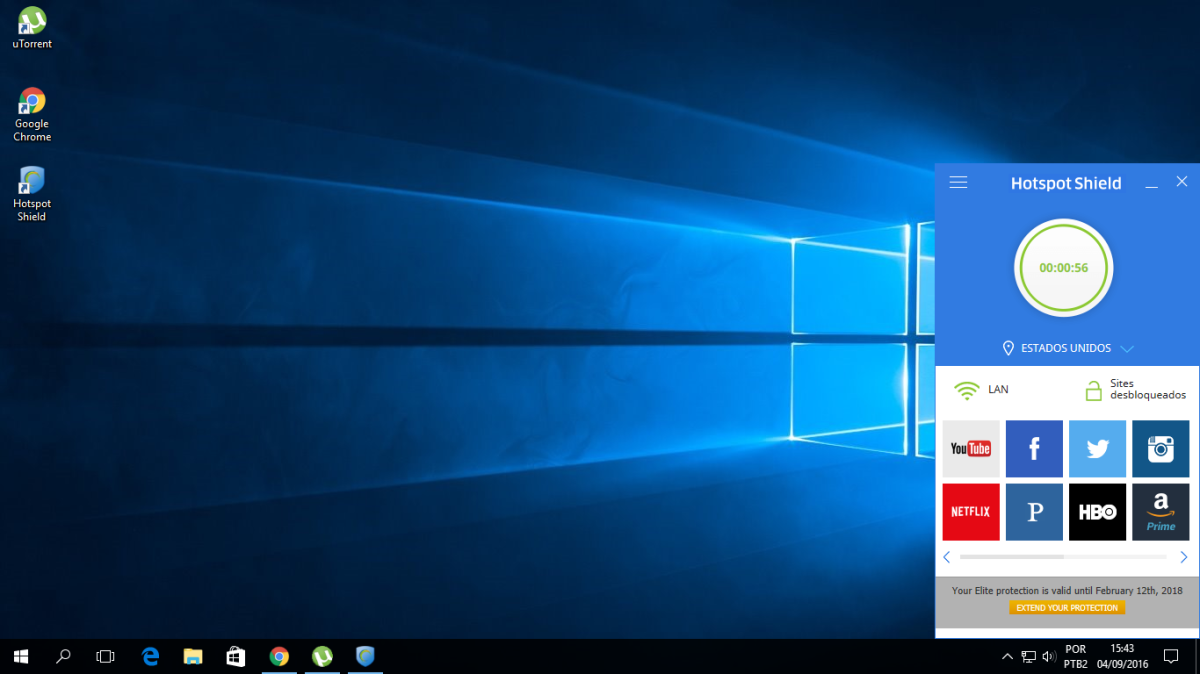Image resolution: width=1200 pixels, height=674 pixels.
Task: Launch Microsoft Edge from taskbar
Action: [x=151, y=657]
